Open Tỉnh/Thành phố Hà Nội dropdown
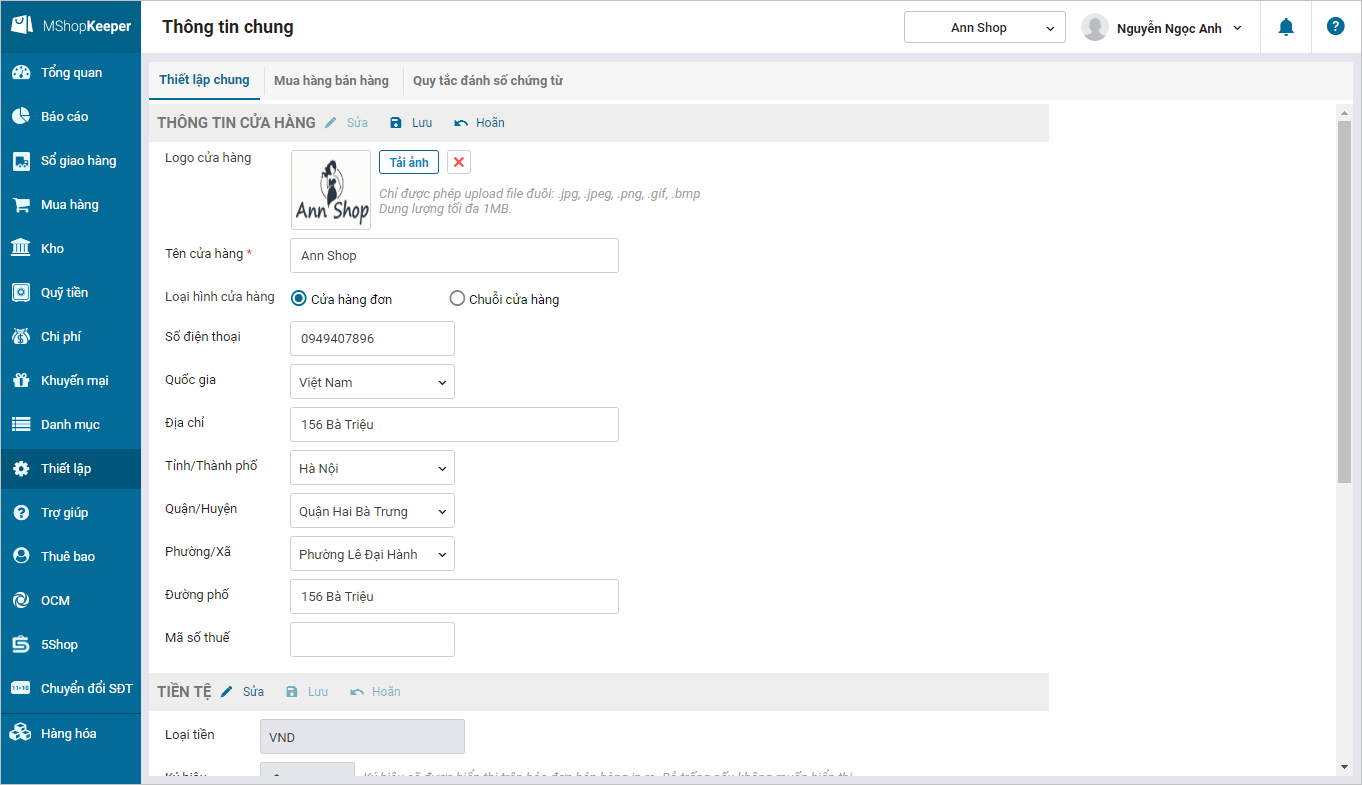This screenshot has height=785, width=1362. [x=372, y=468]
